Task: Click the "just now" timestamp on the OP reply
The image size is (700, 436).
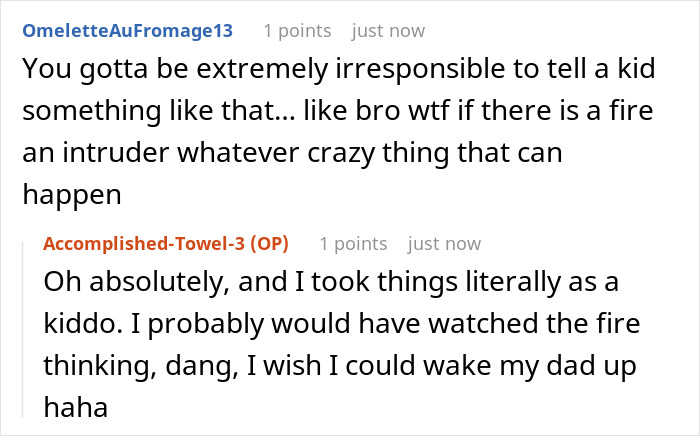Action: coord(443,243)
